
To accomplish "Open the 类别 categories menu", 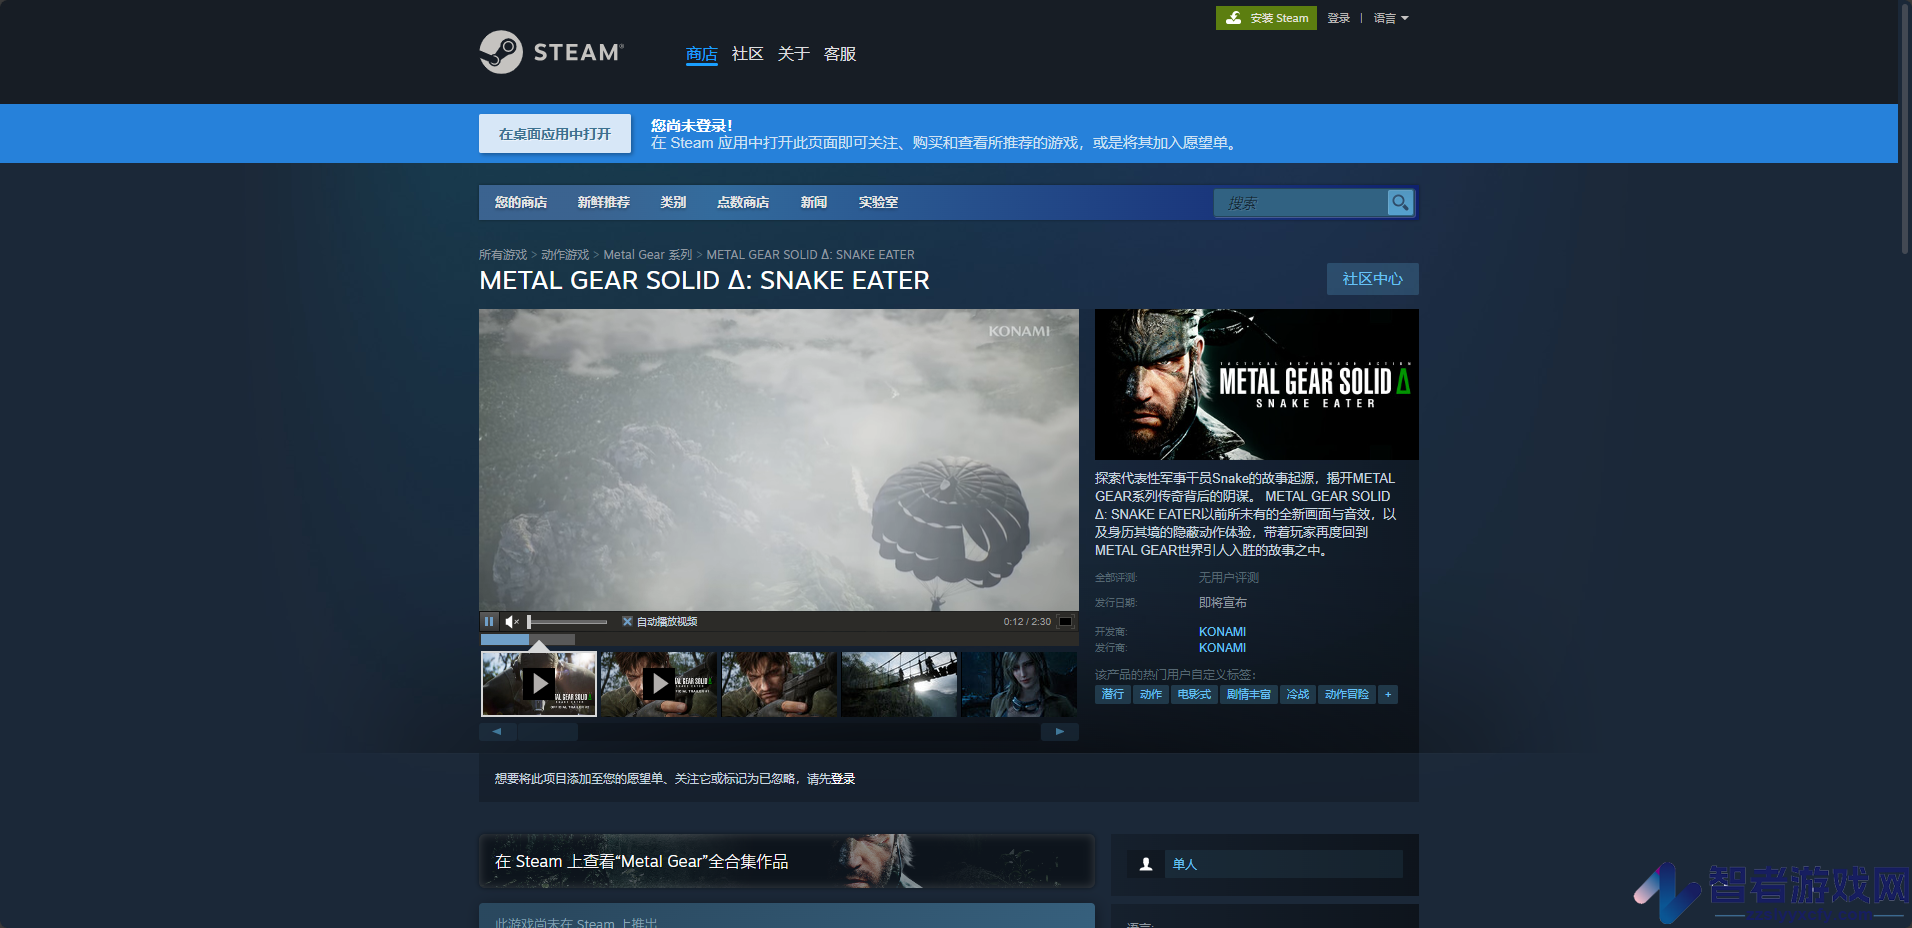I will 673,202.
